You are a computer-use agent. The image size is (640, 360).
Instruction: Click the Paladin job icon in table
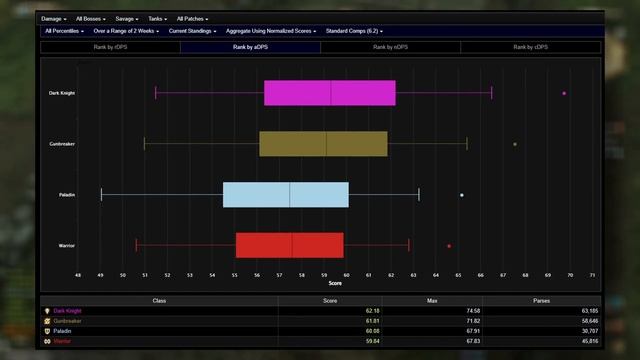click(x=47, y=331)
